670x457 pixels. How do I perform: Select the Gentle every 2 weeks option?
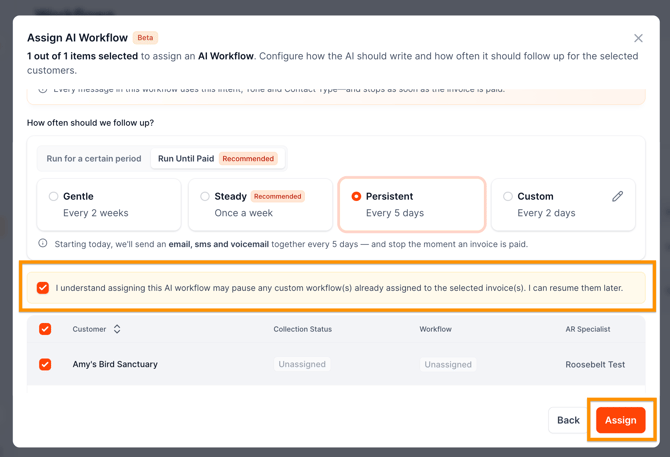pyautogui.click(x=109, y=205)
